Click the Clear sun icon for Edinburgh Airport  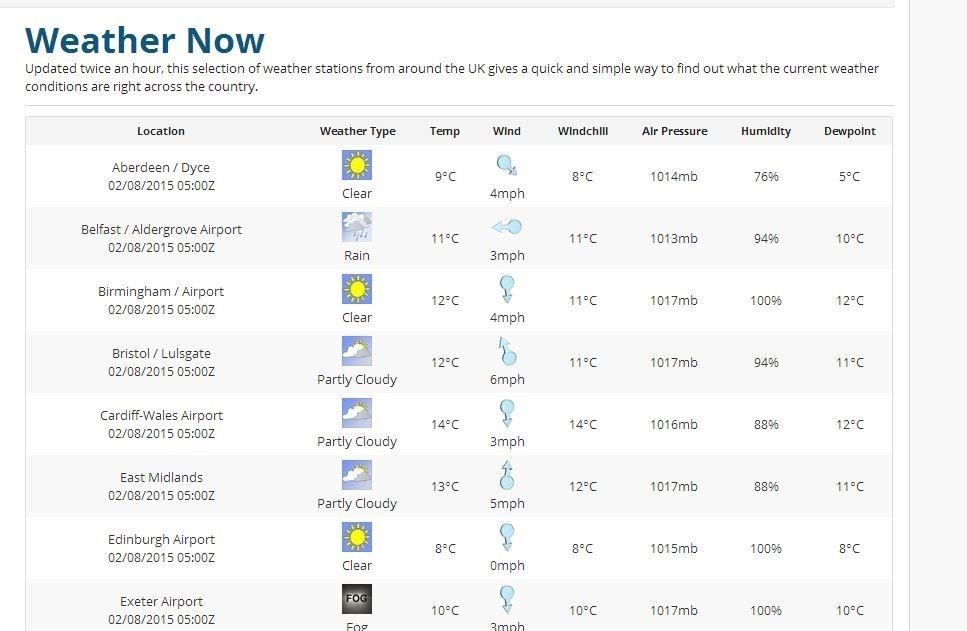click(356, 537)
